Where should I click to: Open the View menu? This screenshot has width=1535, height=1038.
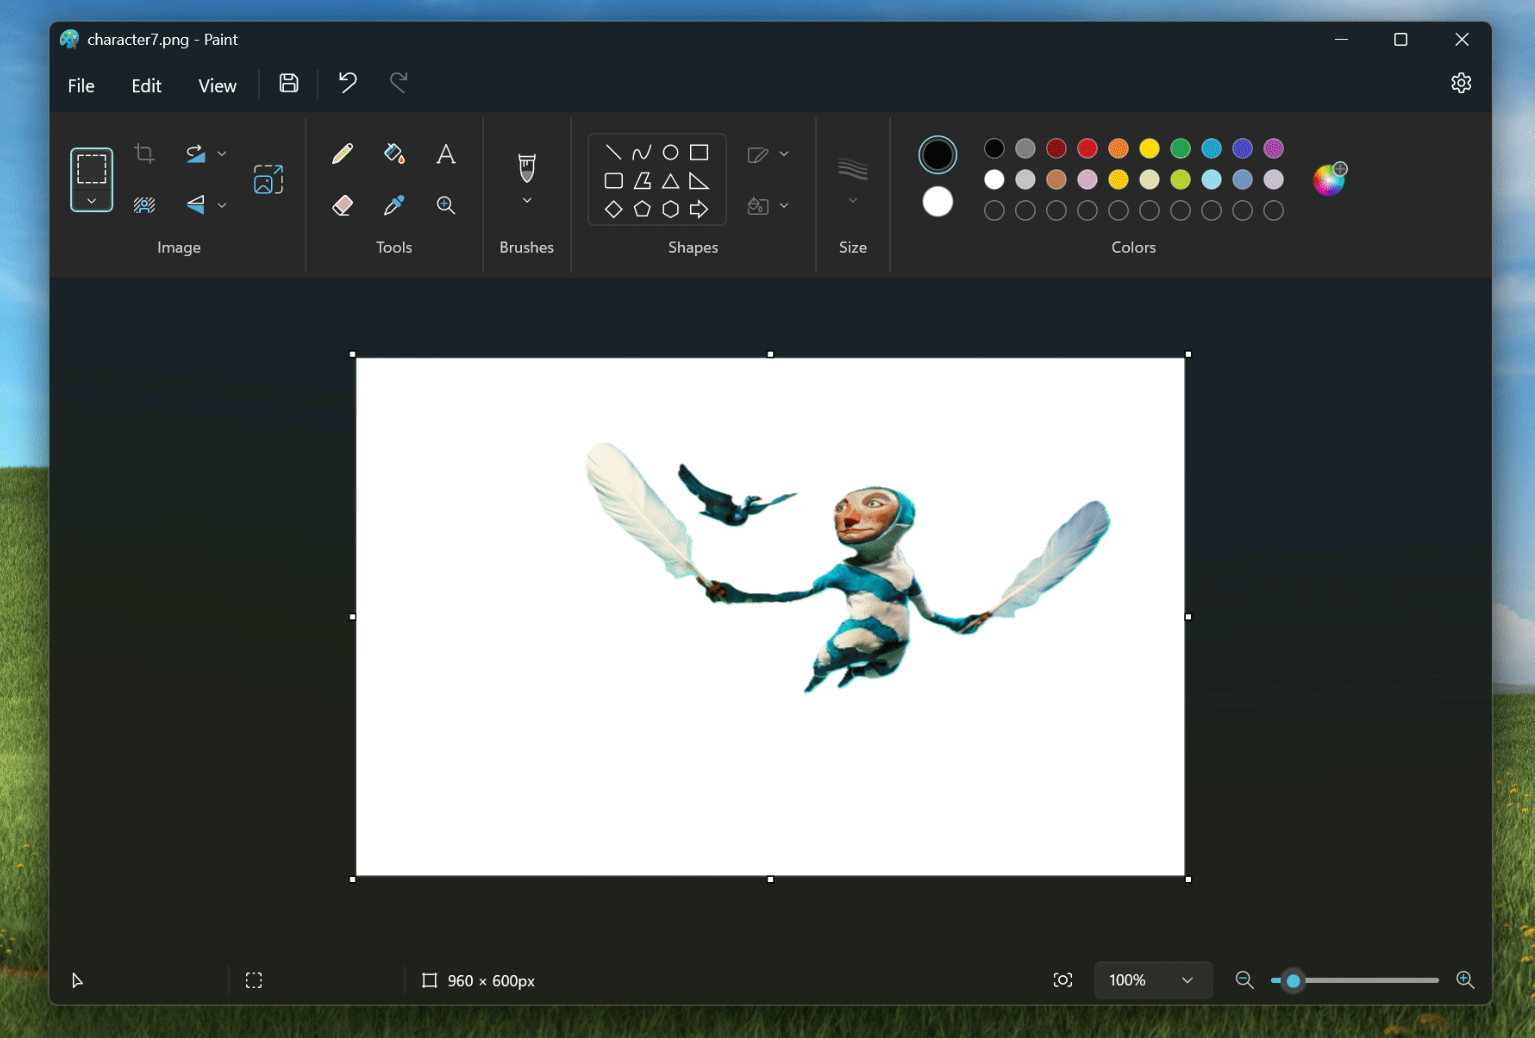coord(216,85)
